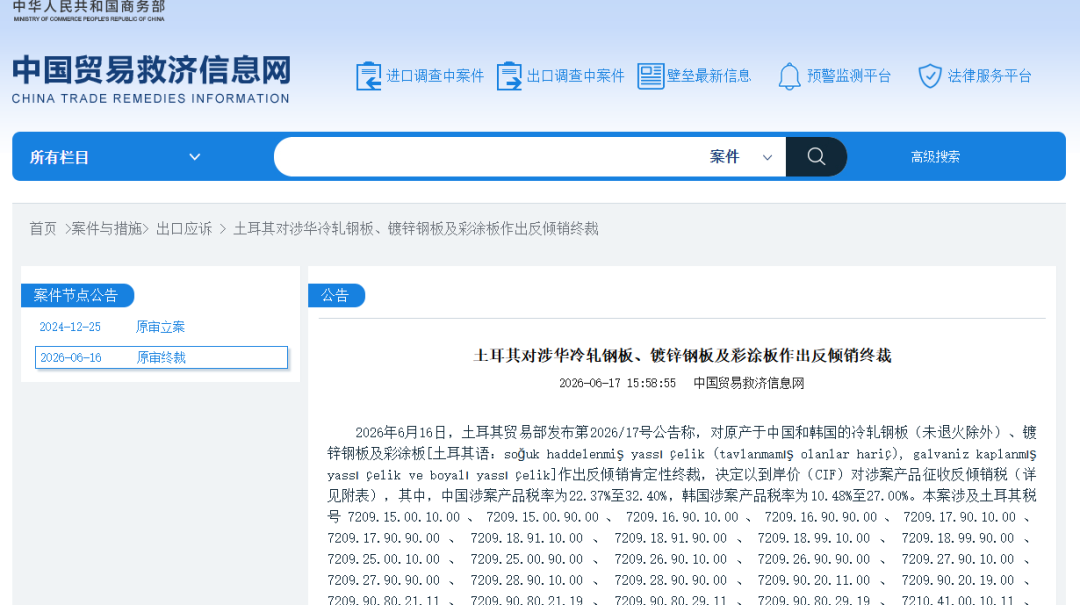Image resolution: width=1080 pixels, height=605 pixels.
Task: Click the breadcrumb article title 土耳其对涉华冷轧钢板
Action: click(415, 229)
